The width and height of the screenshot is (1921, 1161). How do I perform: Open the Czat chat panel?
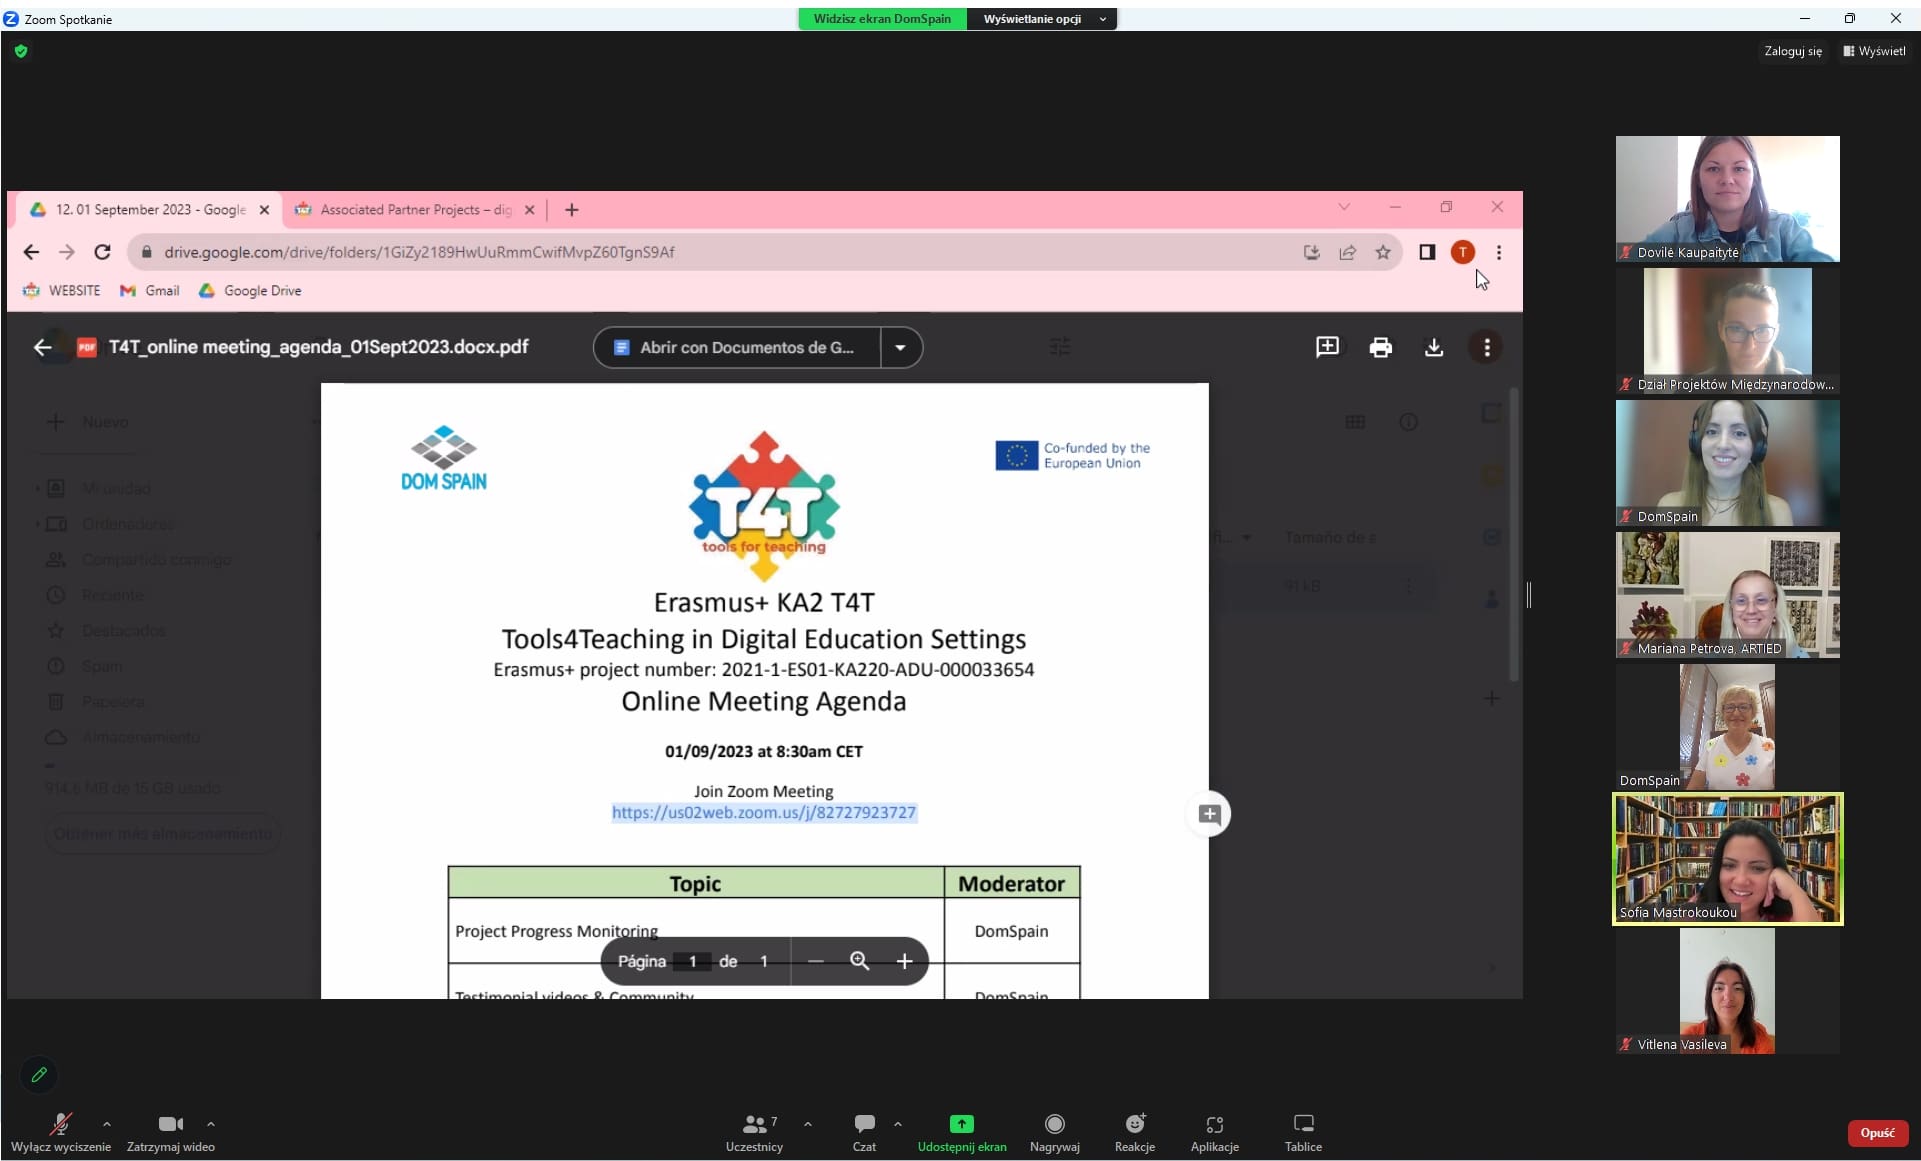865,1131
